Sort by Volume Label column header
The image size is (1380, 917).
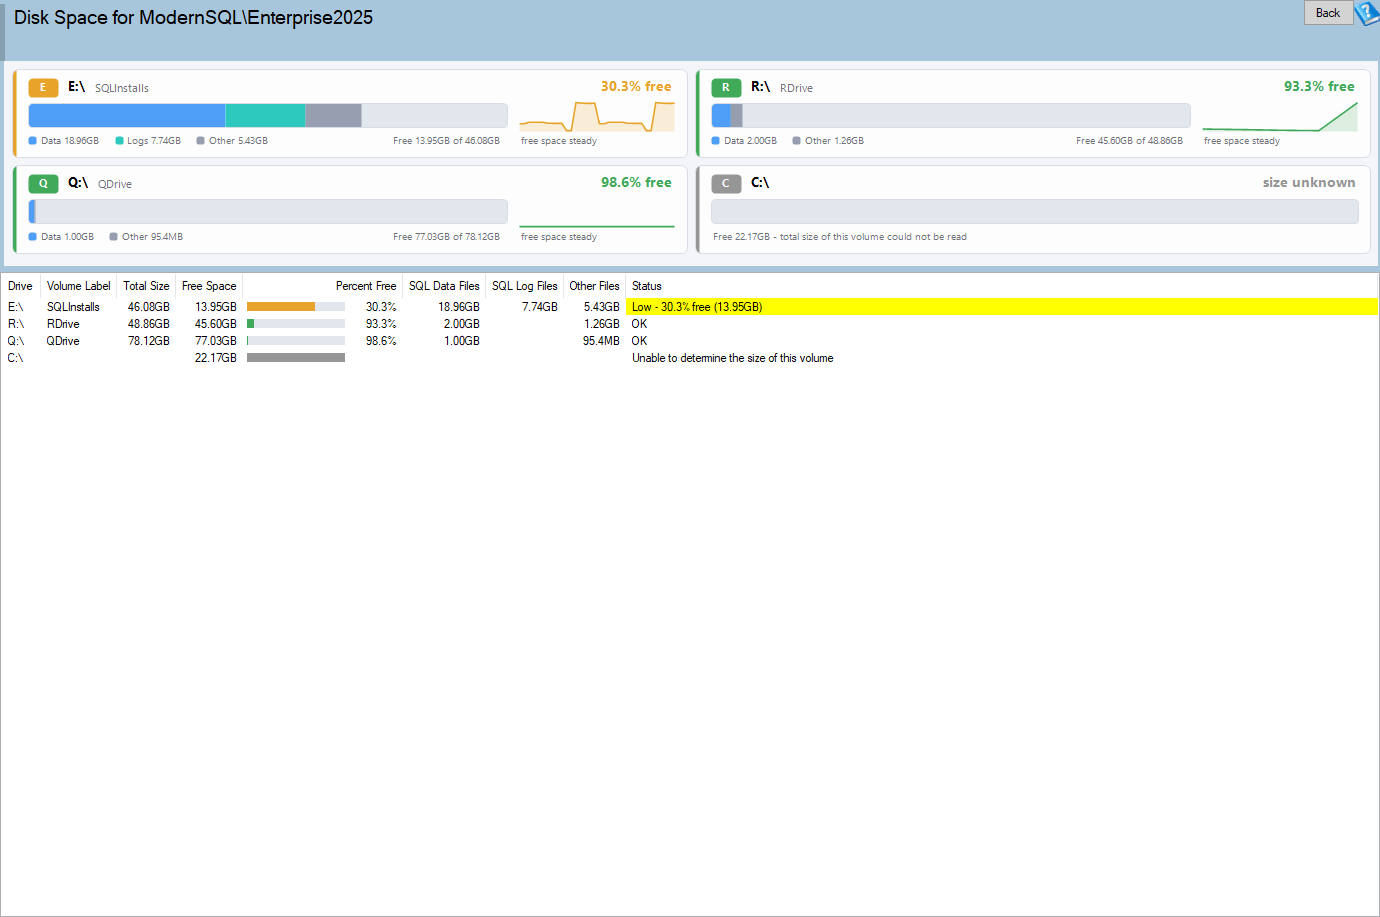(78, 286)
